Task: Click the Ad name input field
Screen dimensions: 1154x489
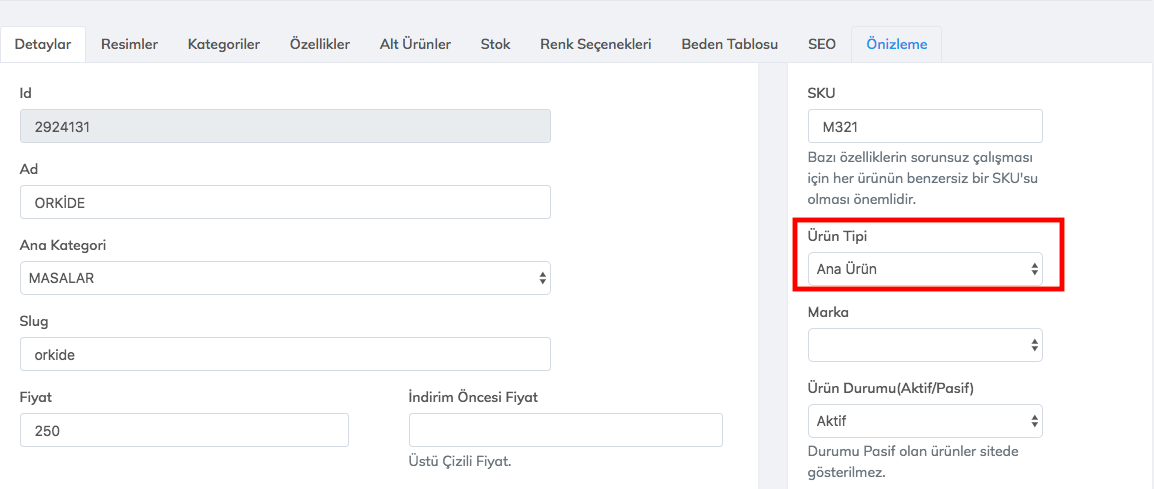Action: tap(285, 202)
